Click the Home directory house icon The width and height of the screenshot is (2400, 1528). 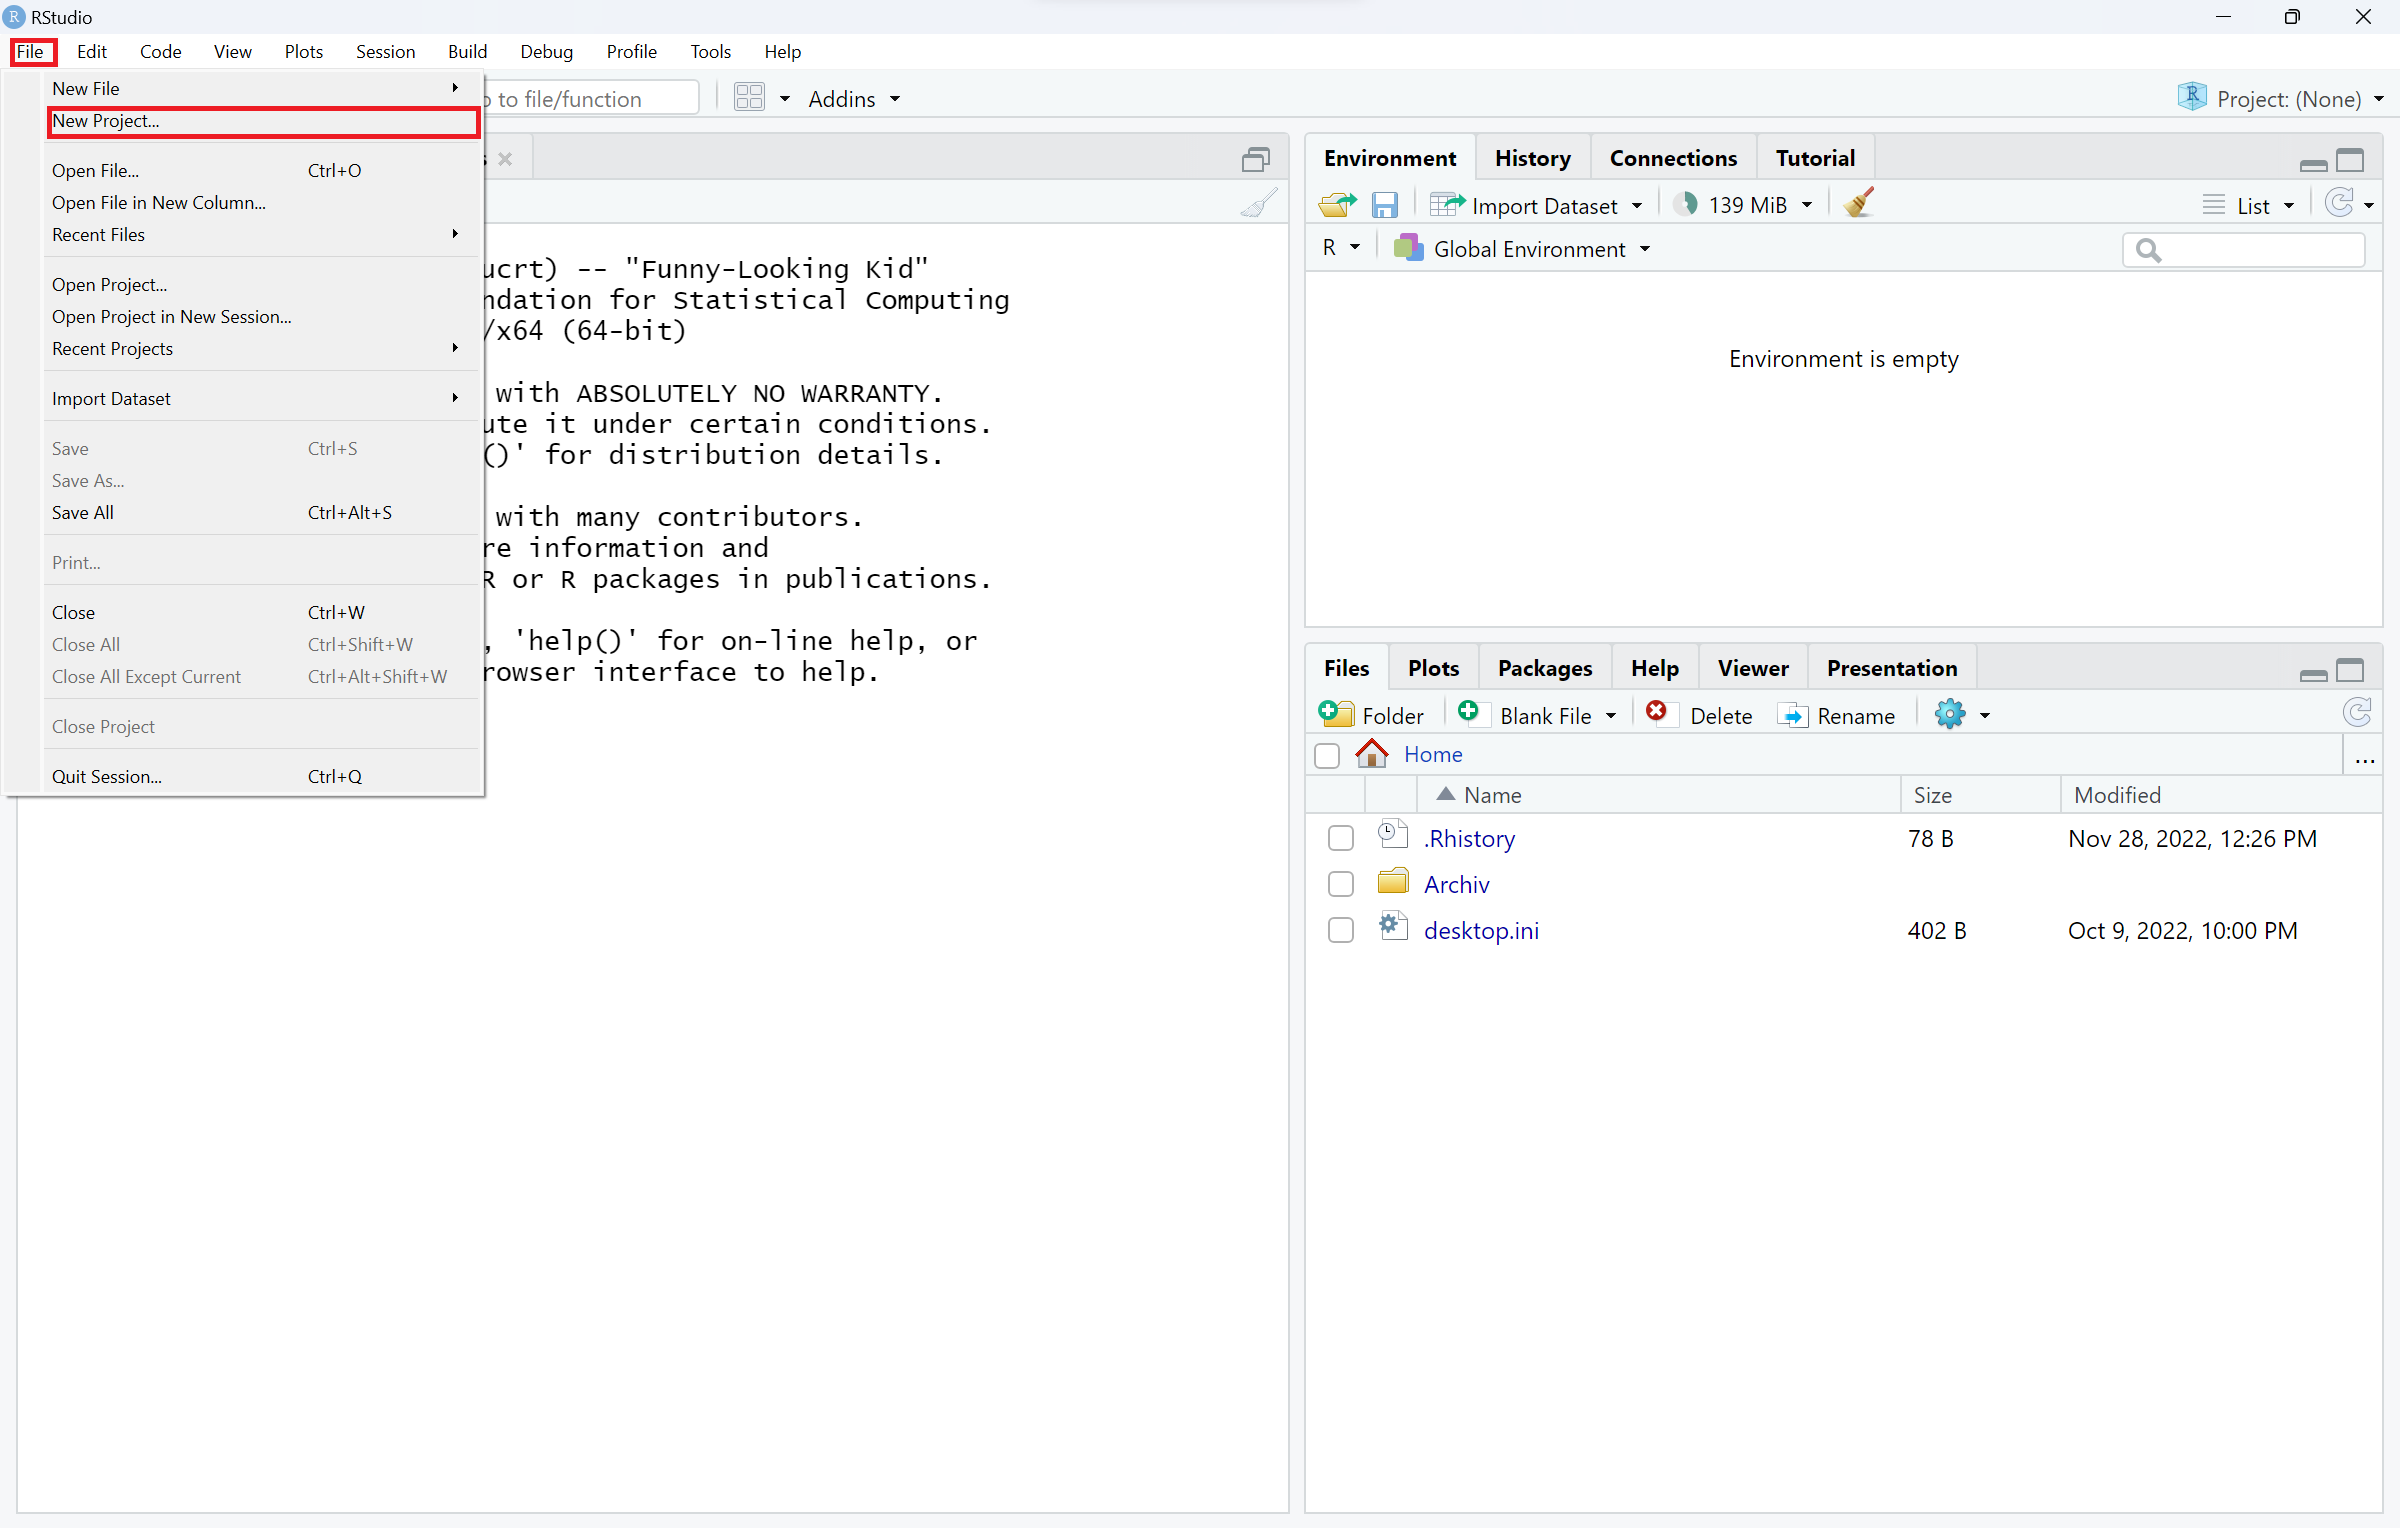point(1371,754)
